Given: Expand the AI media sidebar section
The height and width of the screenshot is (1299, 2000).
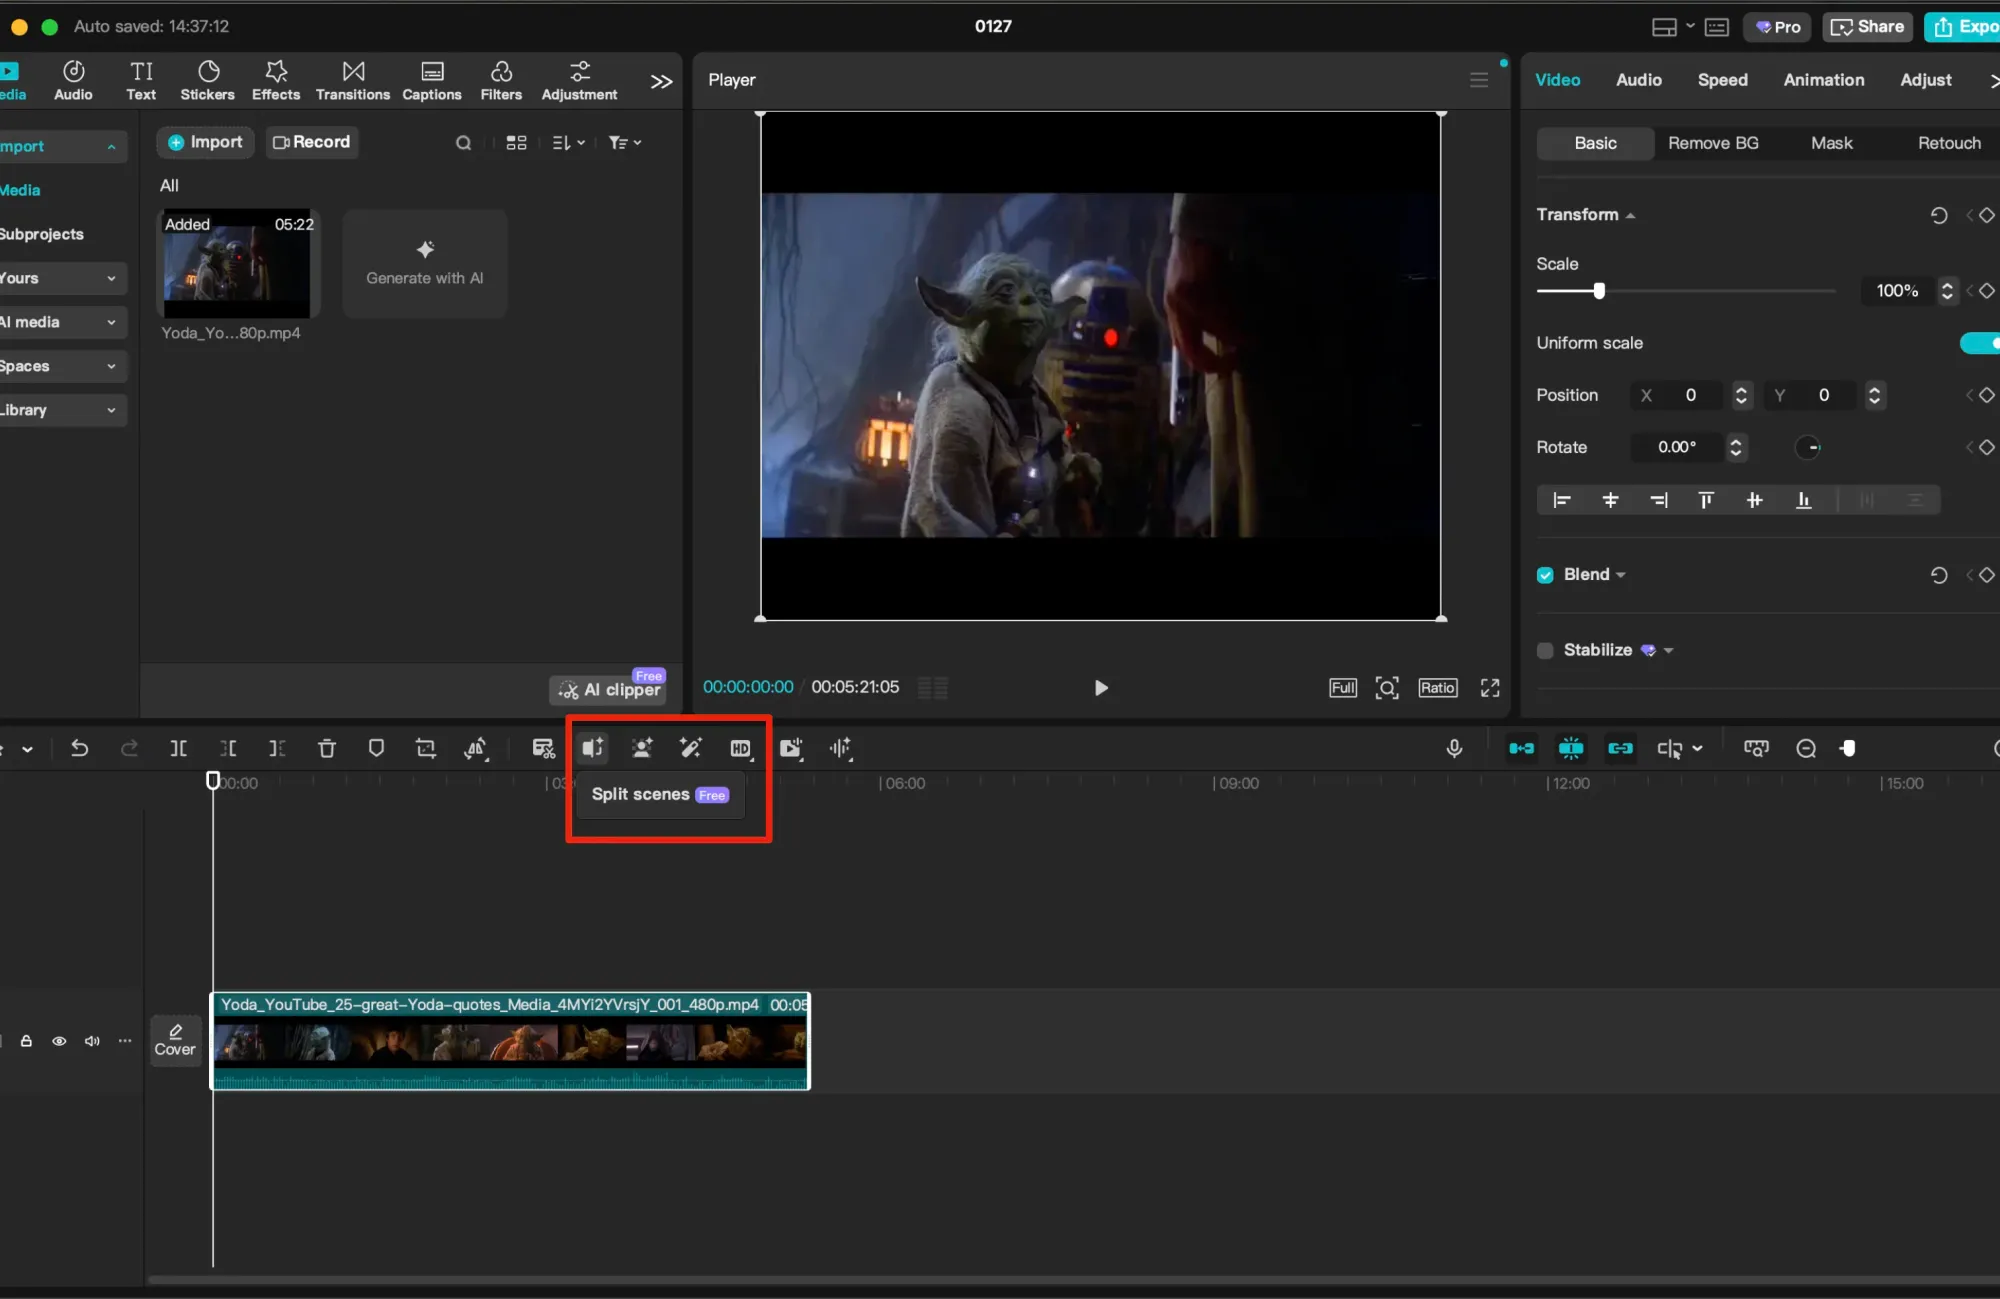Looking at the screenshot, I should tap(60, 322).
